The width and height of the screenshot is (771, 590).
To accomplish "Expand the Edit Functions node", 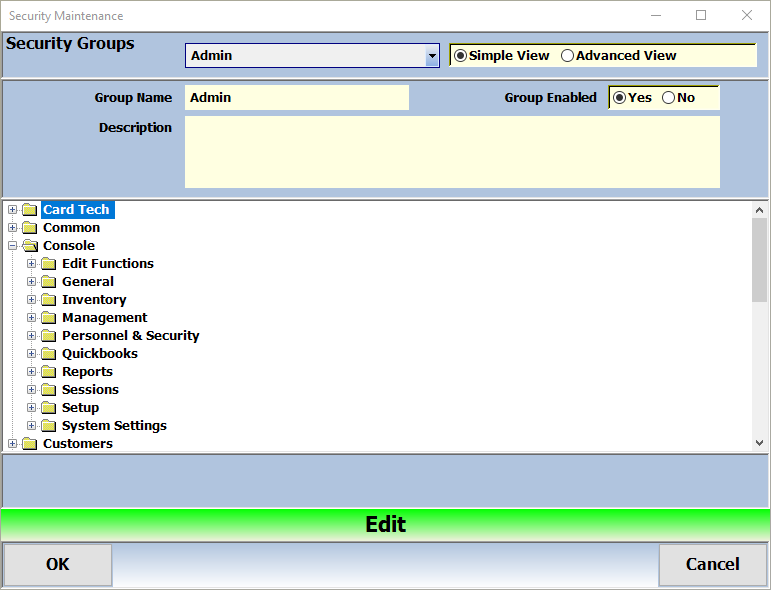I will 32,264.
